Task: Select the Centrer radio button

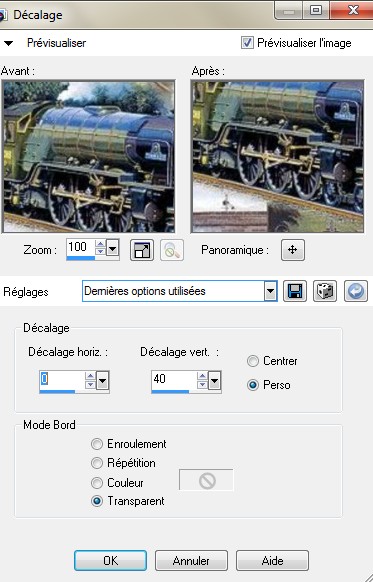Action: point(253,361)
